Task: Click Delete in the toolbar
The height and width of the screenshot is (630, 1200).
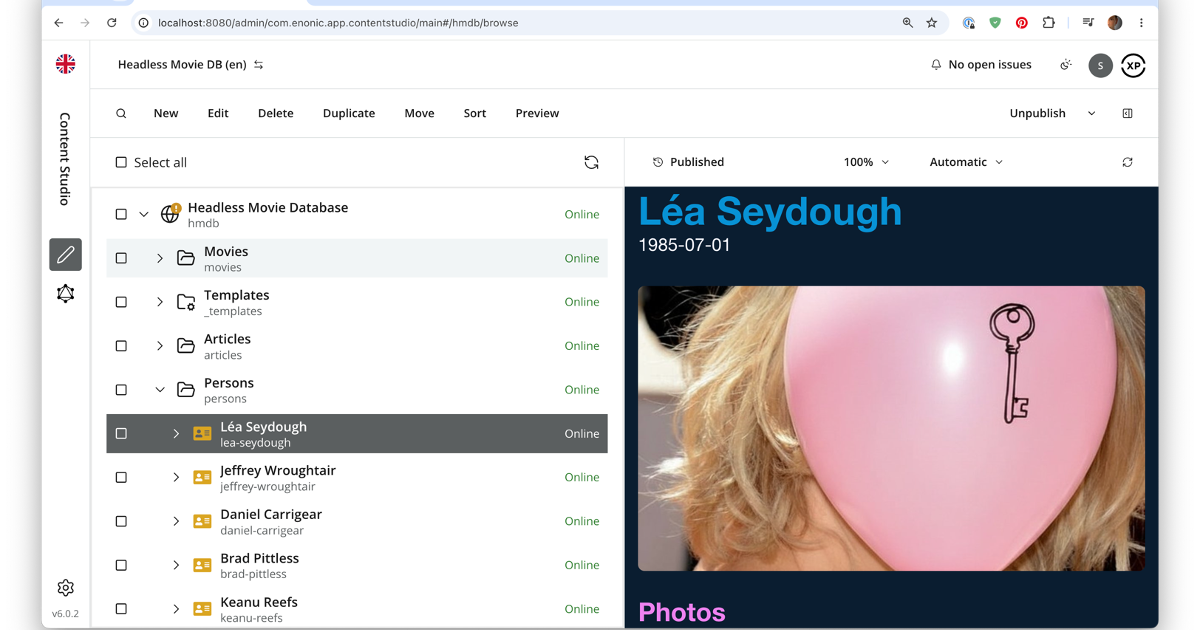Action: [x=276, y=113]
